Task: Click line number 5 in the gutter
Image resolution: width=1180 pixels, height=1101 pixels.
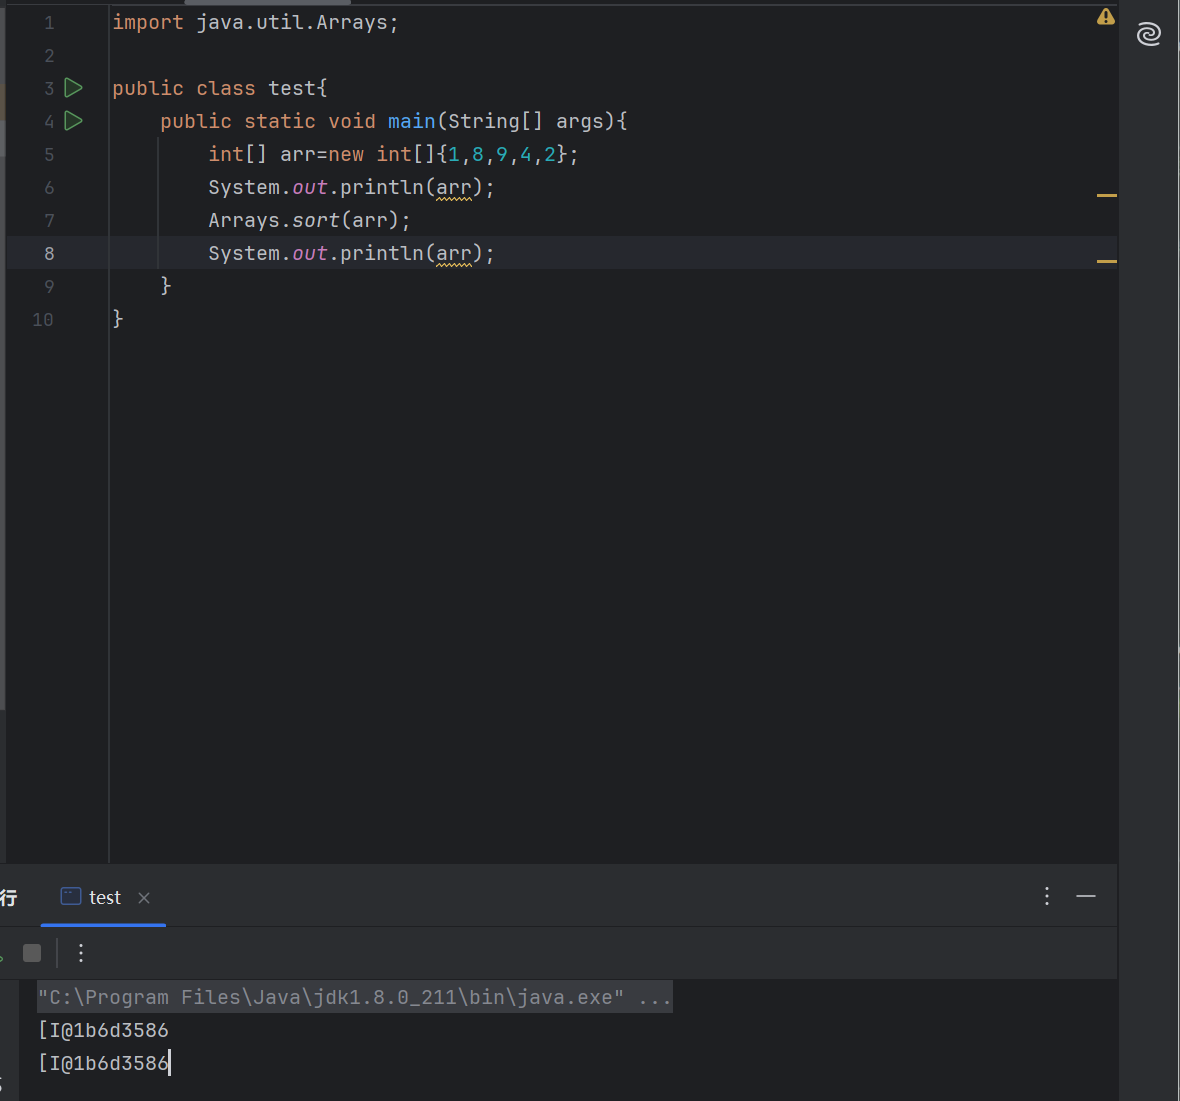Action: (x=49, y=155)
